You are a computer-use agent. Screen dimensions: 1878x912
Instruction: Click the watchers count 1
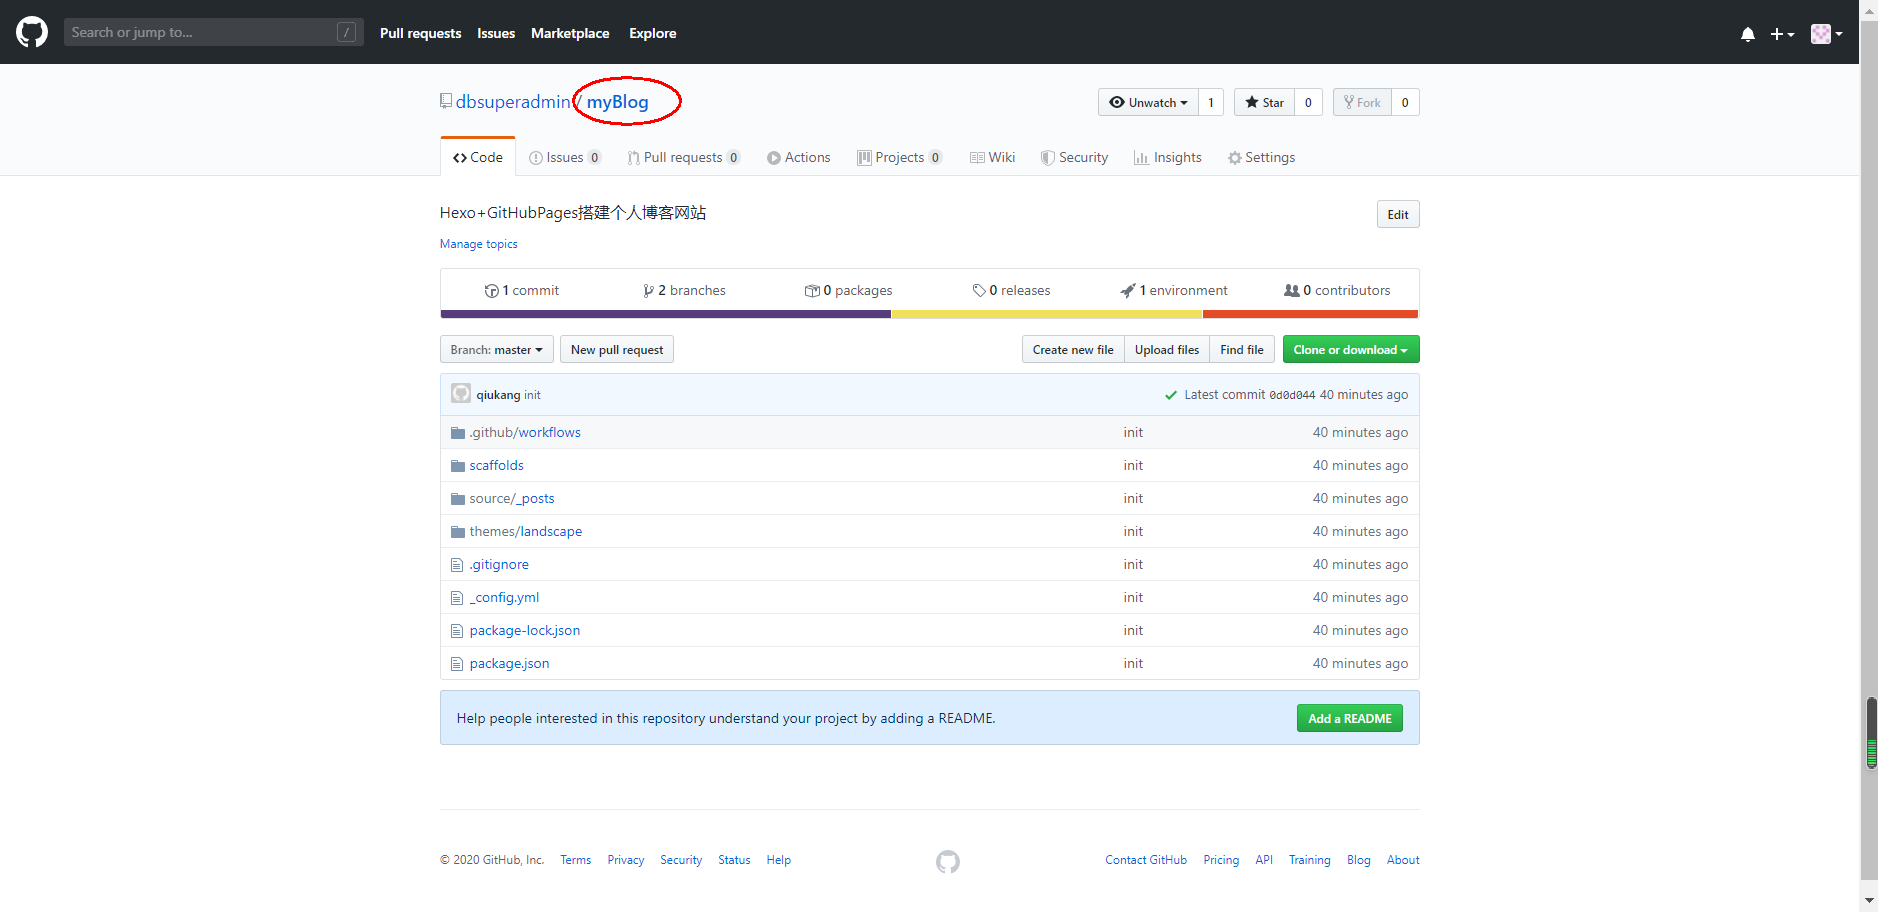tap(1211, 102)
